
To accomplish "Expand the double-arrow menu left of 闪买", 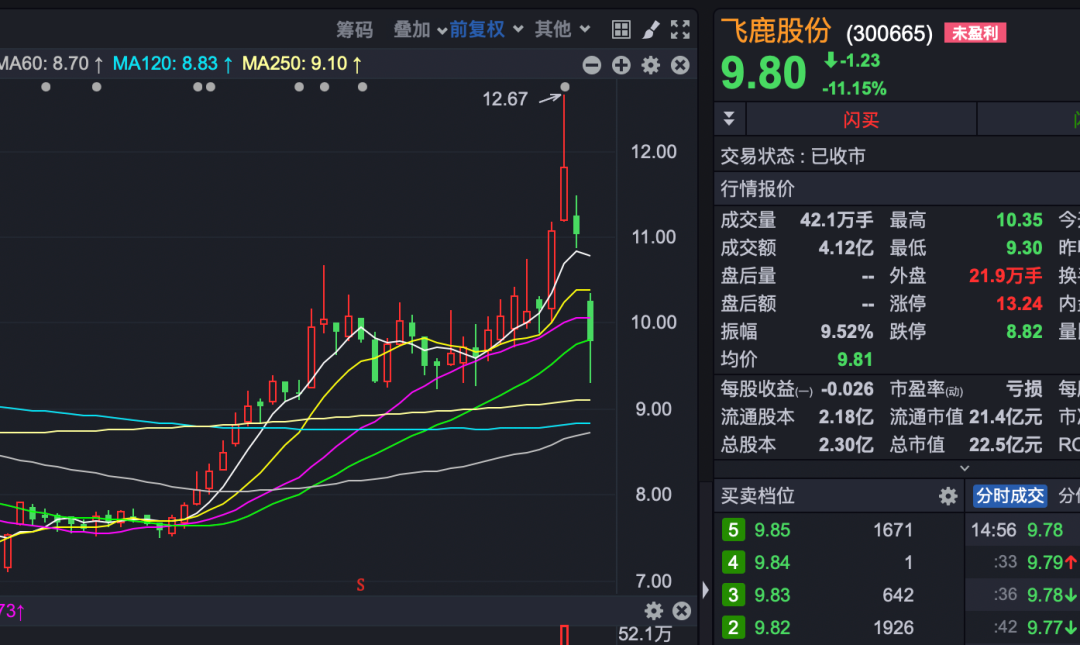I will (x=729, y=119).
